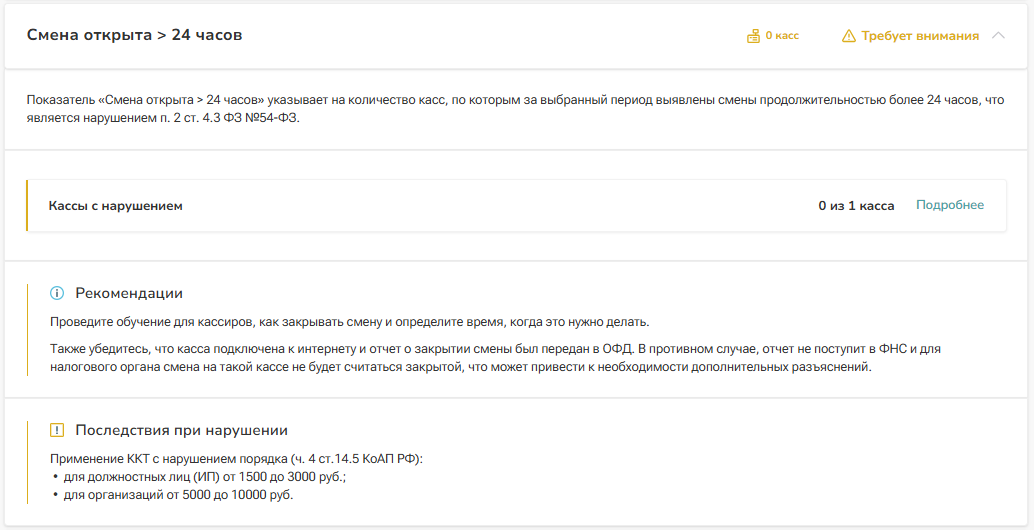The height and width of the screenshot is (530, 1034).
Task: Select the Кассы с нарушением label
Action: pos(116,206)
